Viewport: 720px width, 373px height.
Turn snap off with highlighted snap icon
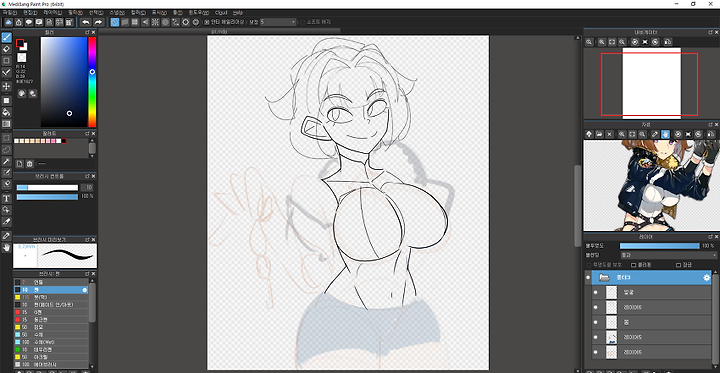click(115, 22)
